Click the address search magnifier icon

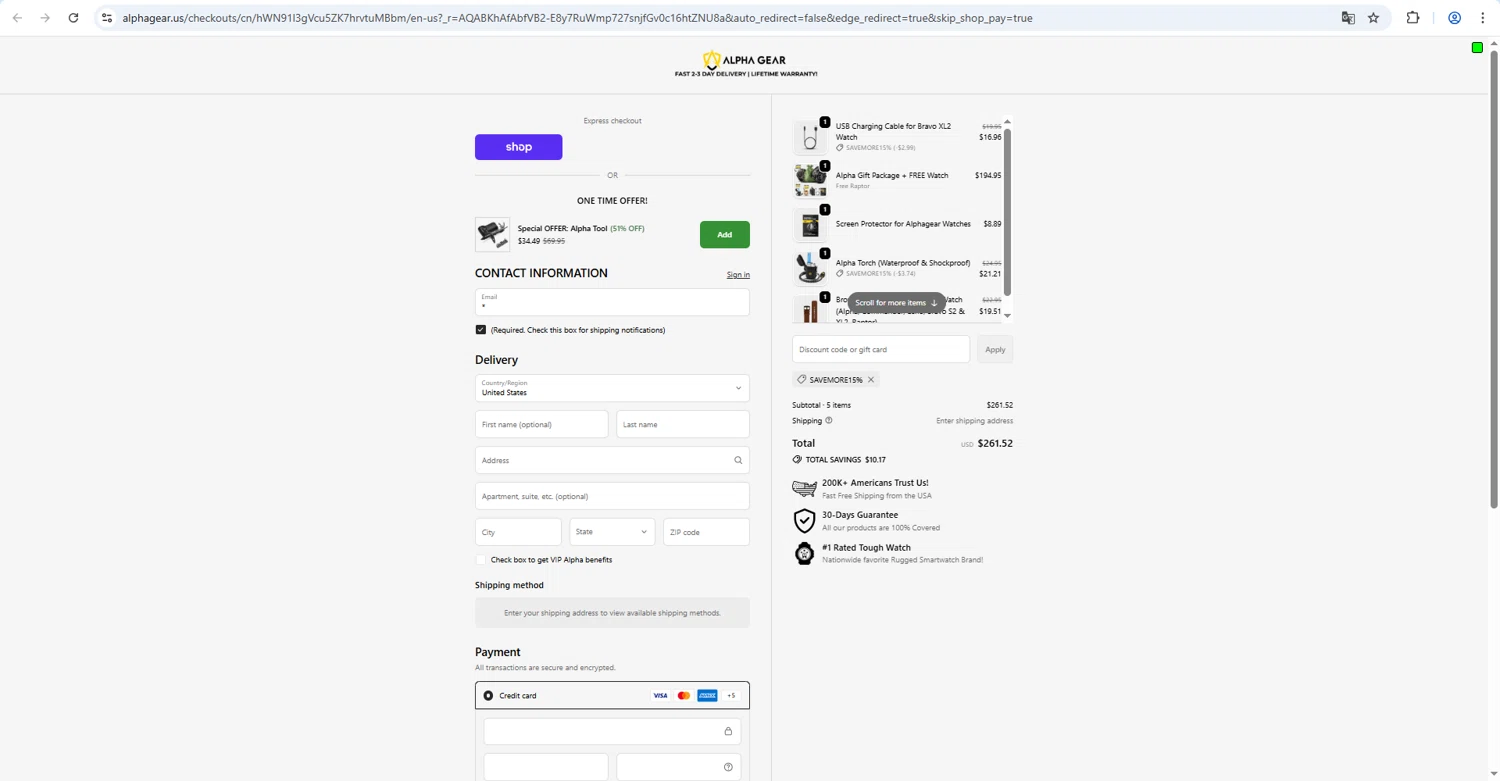(x=738, y=460)
